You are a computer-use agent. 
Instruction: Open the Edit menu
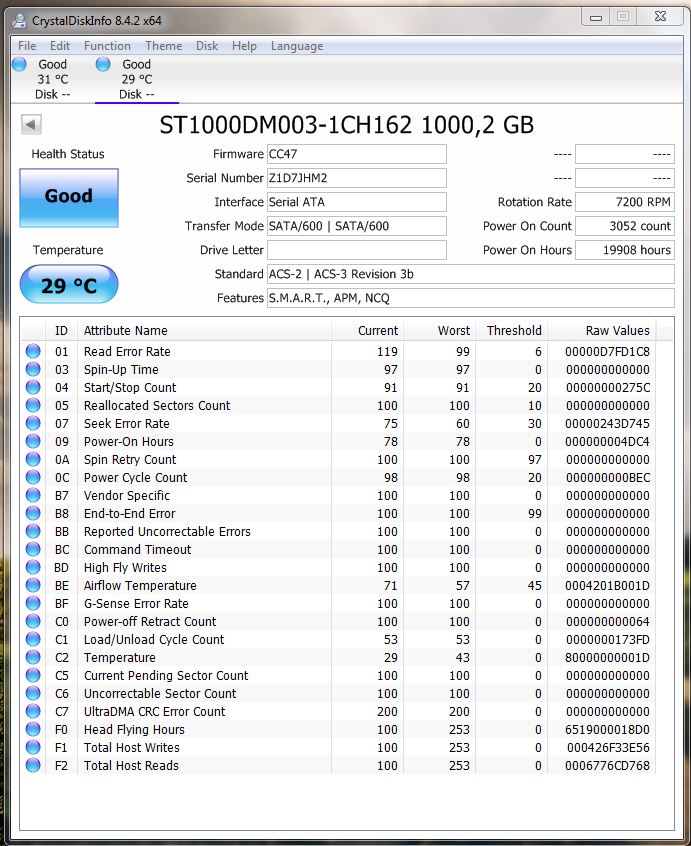coord(60,46)
